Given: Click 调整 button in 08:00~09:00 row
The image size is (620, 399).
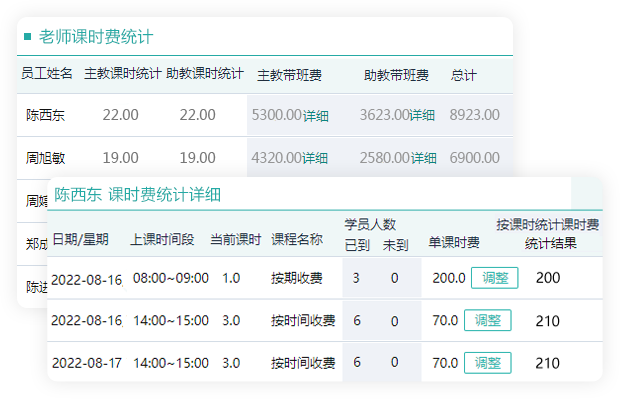Looking at the screenshot, I should click(x=495, y=278).
